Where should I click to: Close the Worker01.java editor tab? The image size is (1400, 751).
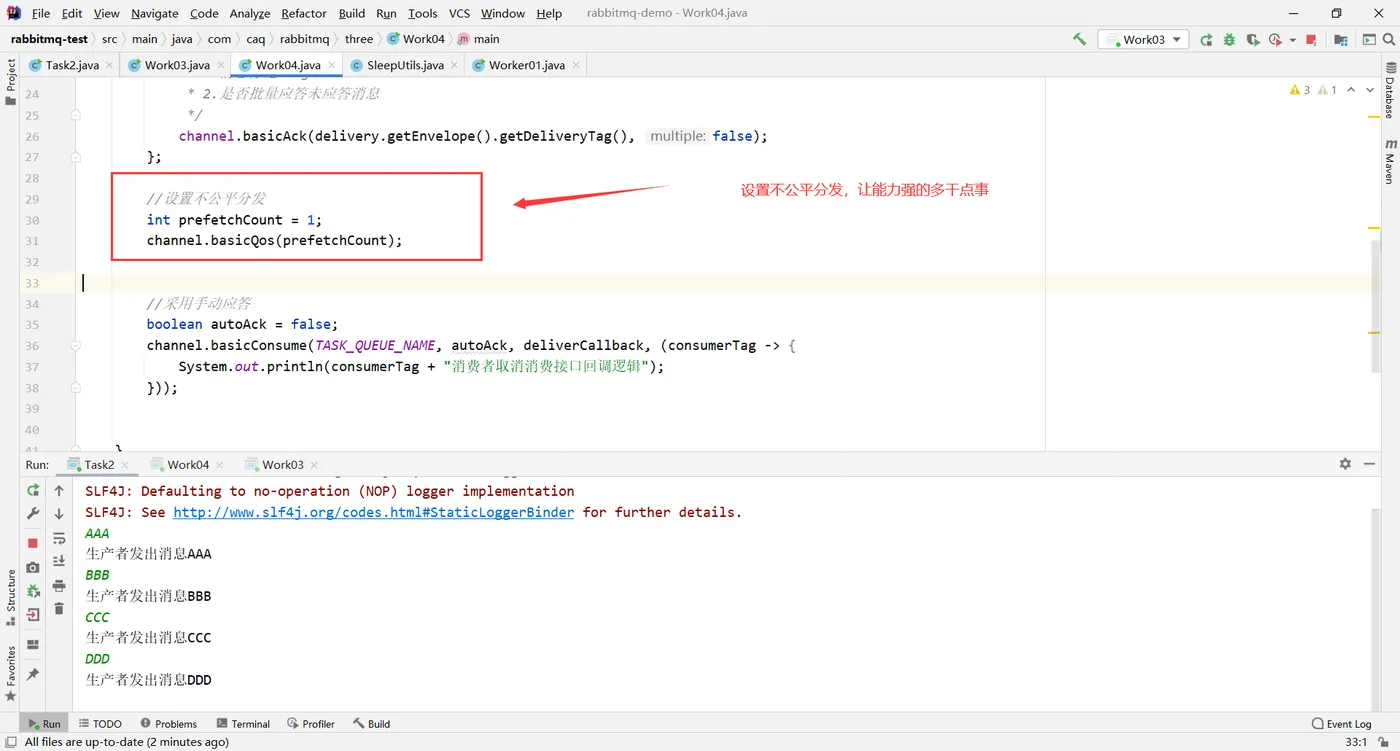pyautogui.click(x=576, y=65)
